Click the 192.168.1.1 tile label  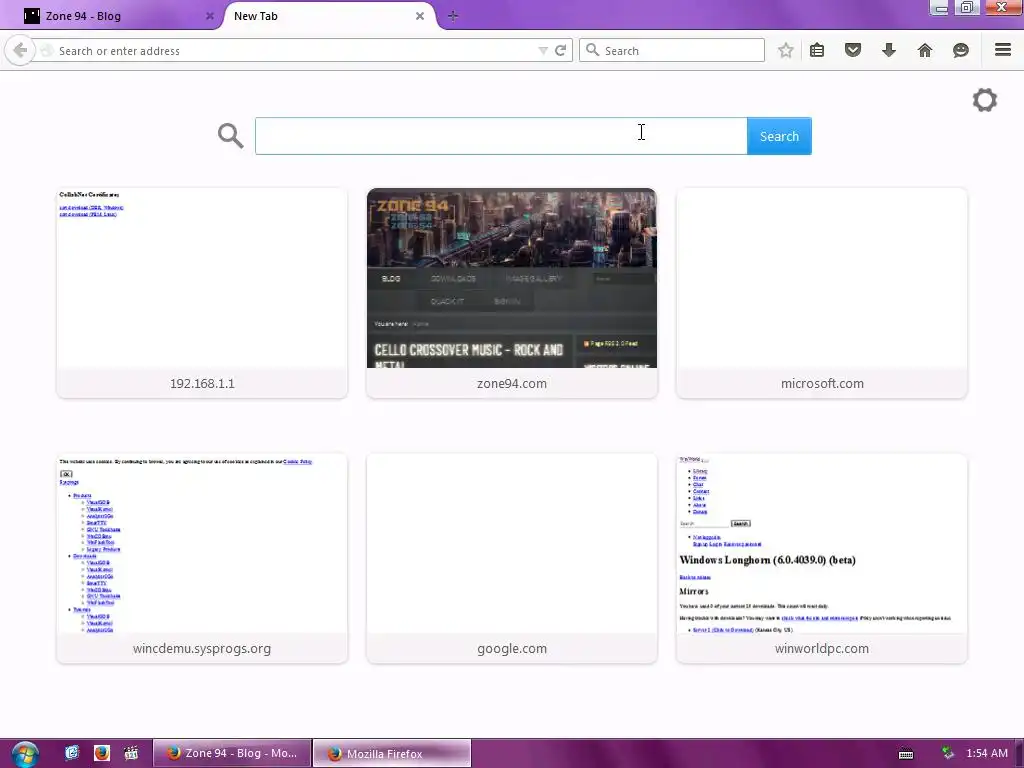point(202,383)
